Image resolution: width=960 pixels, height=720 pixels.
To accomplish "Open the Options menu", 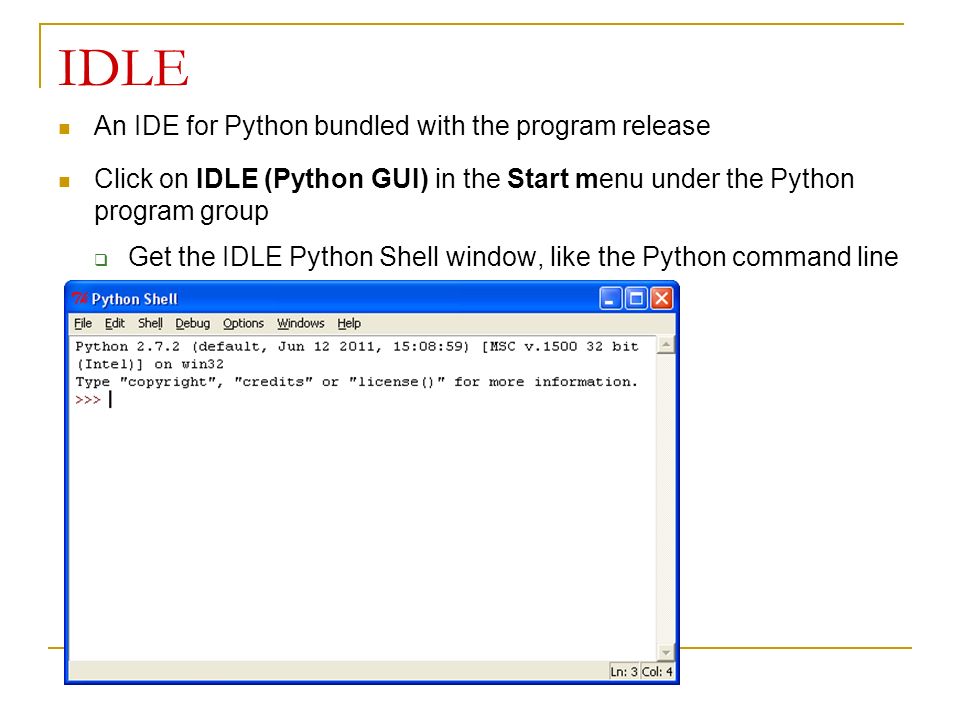I will coord(243,323).
